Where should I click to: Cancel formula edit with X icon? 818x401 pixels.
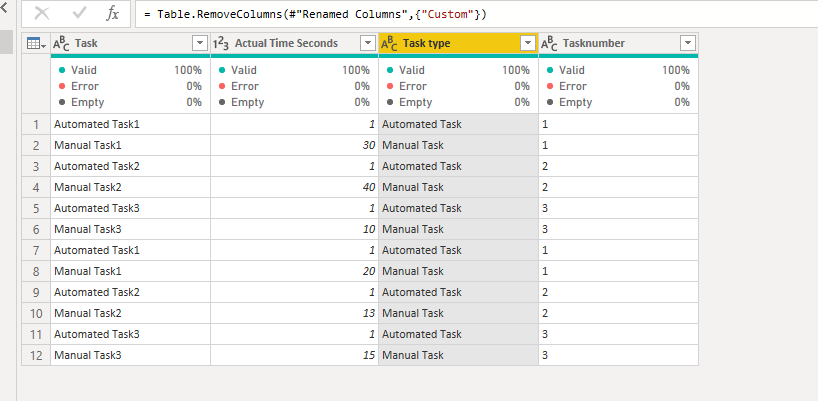pyautogui.click(x=42, y=14)
